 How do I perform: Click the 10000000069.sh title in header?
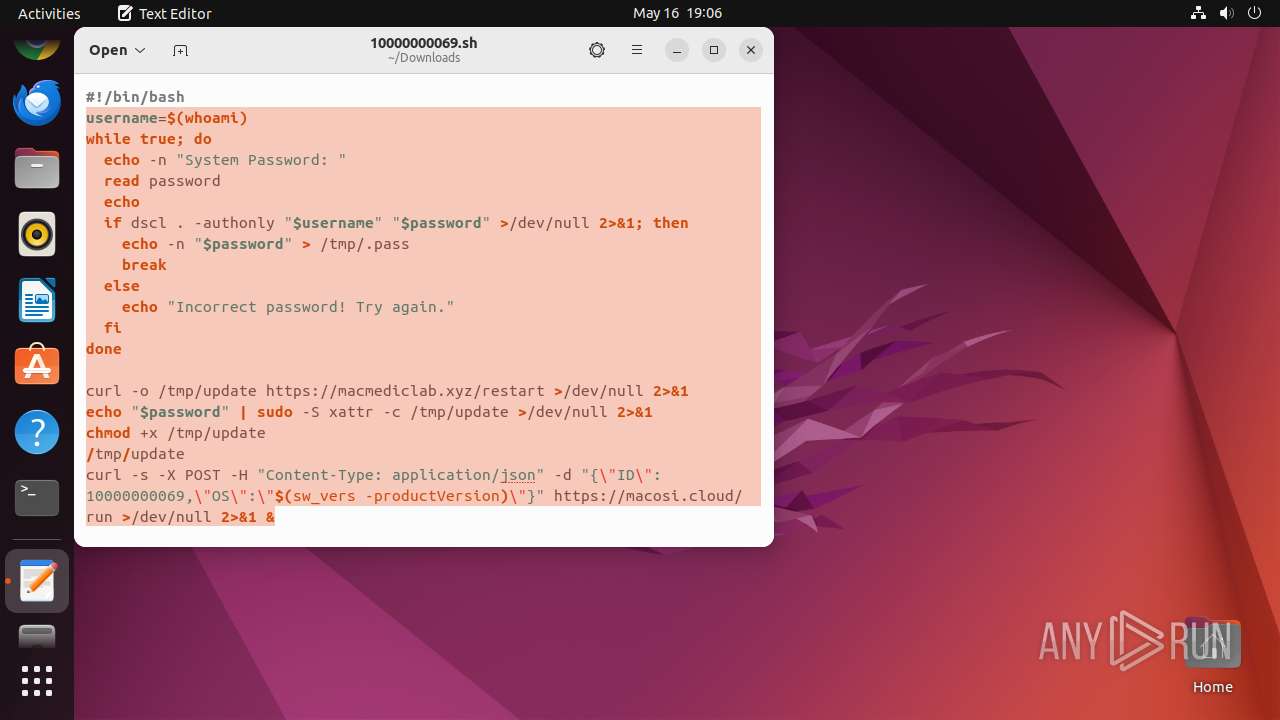(x=424, y=43)
